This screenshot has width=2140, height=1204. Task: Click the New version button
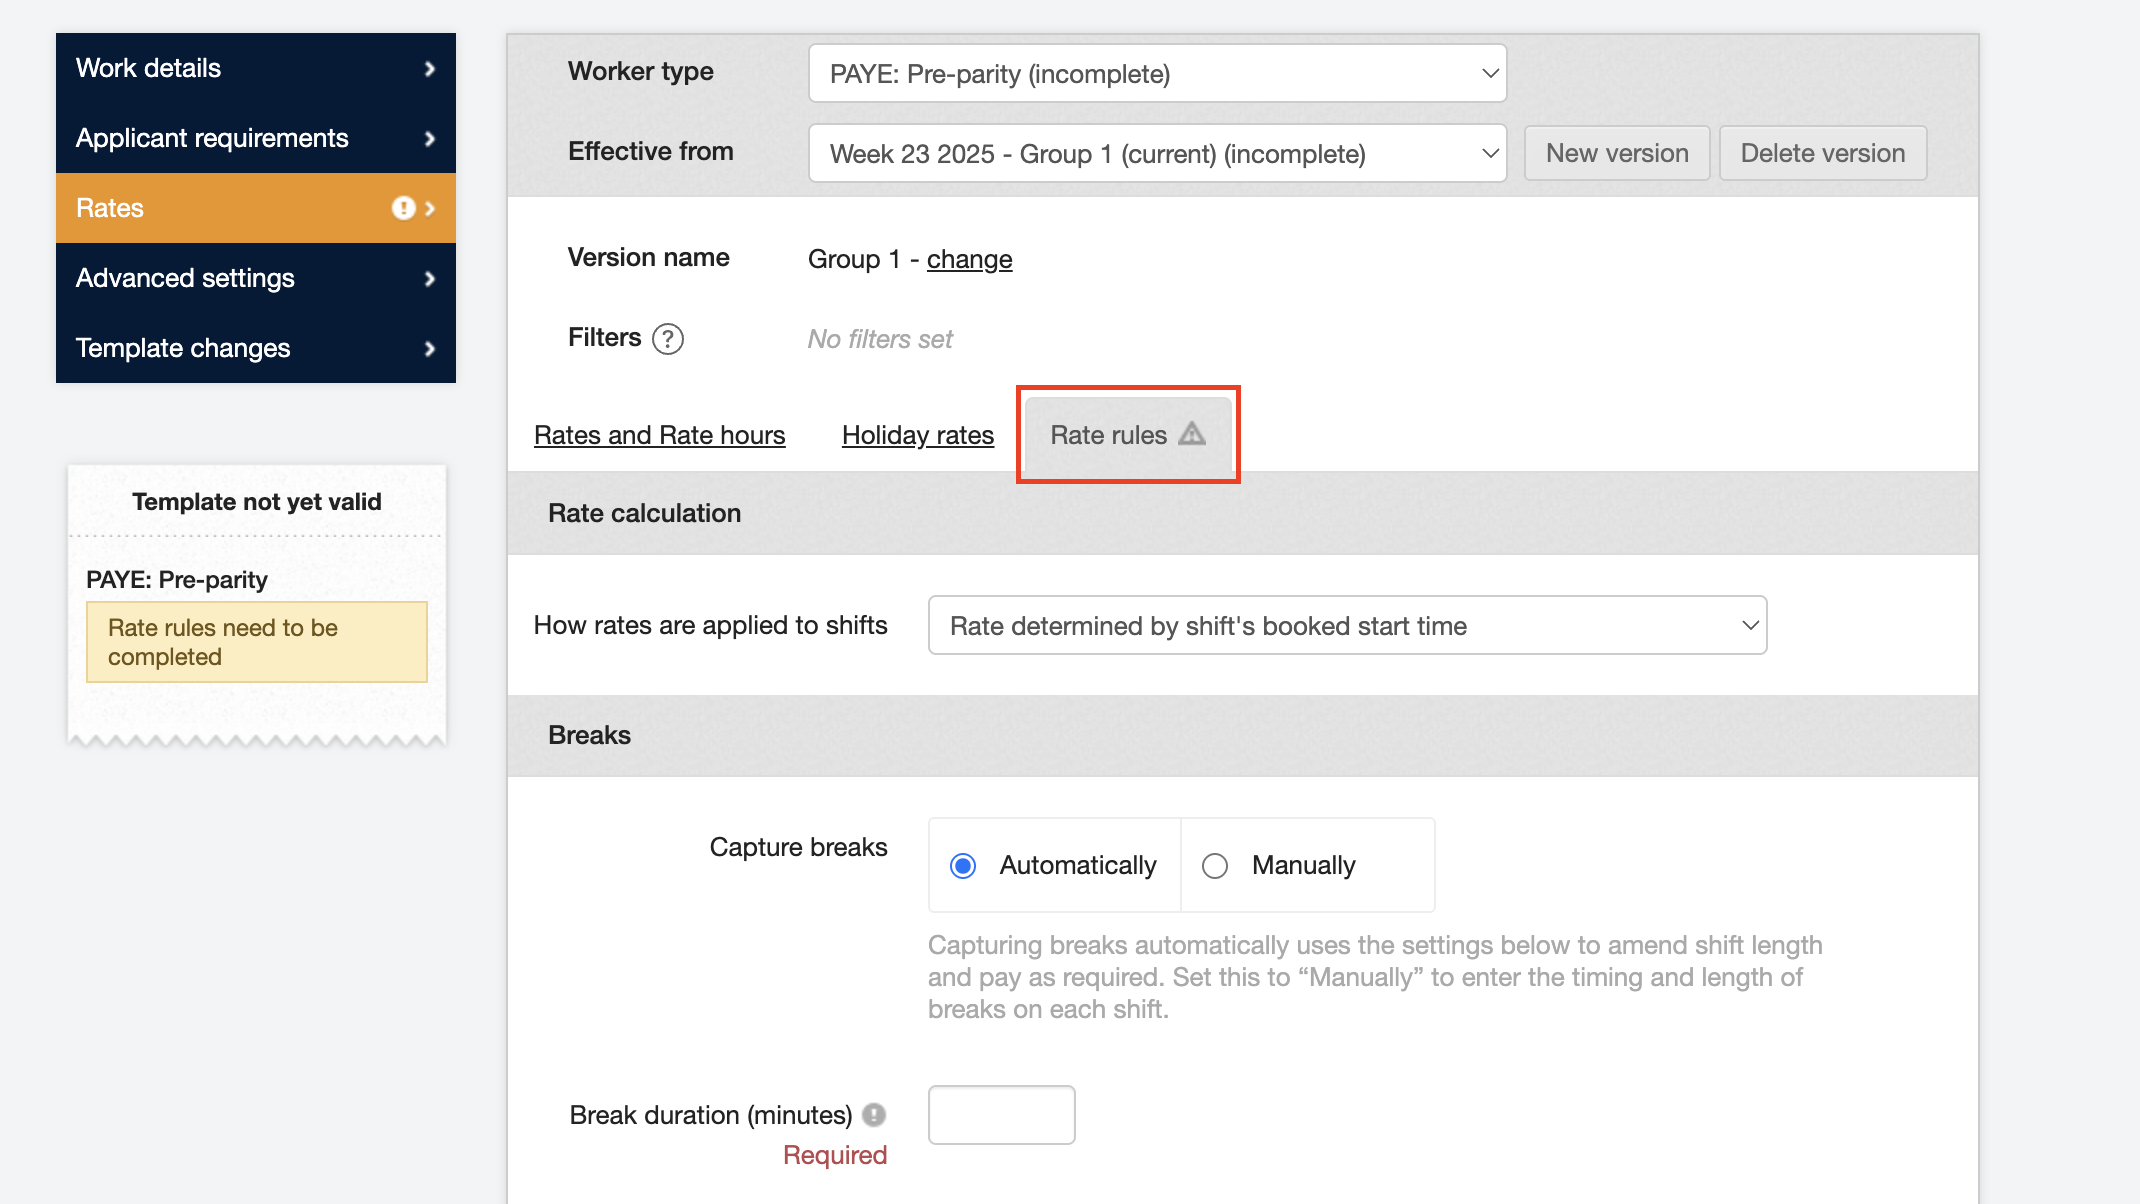(x=1616, y=153)
